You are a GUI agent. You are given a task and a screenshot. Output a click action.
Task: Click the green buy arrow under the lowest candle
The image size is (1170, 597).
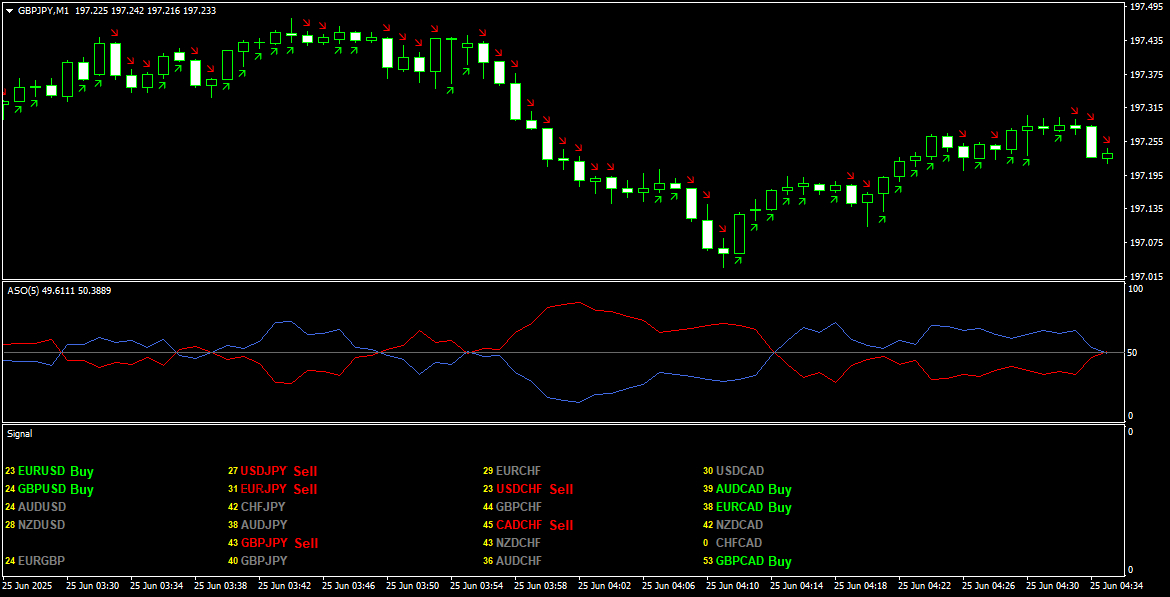[x=739, y=259]
